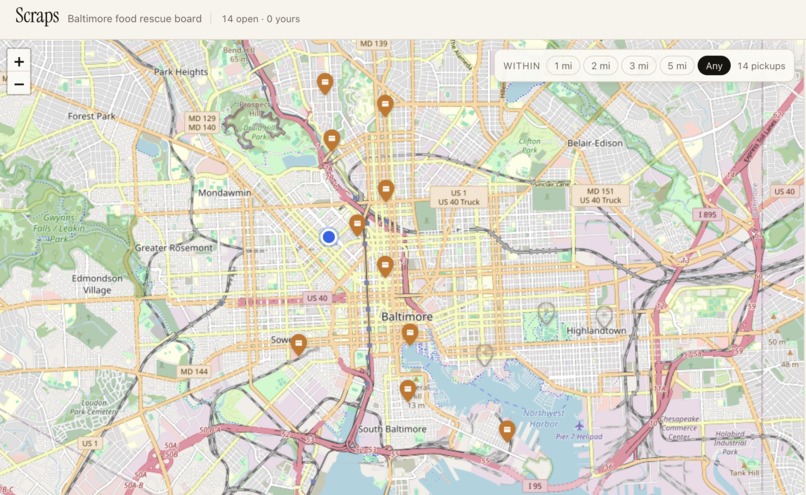806x495 pixels.
Task: Click the 'Forest Park' map label
Action: [91, 116]
